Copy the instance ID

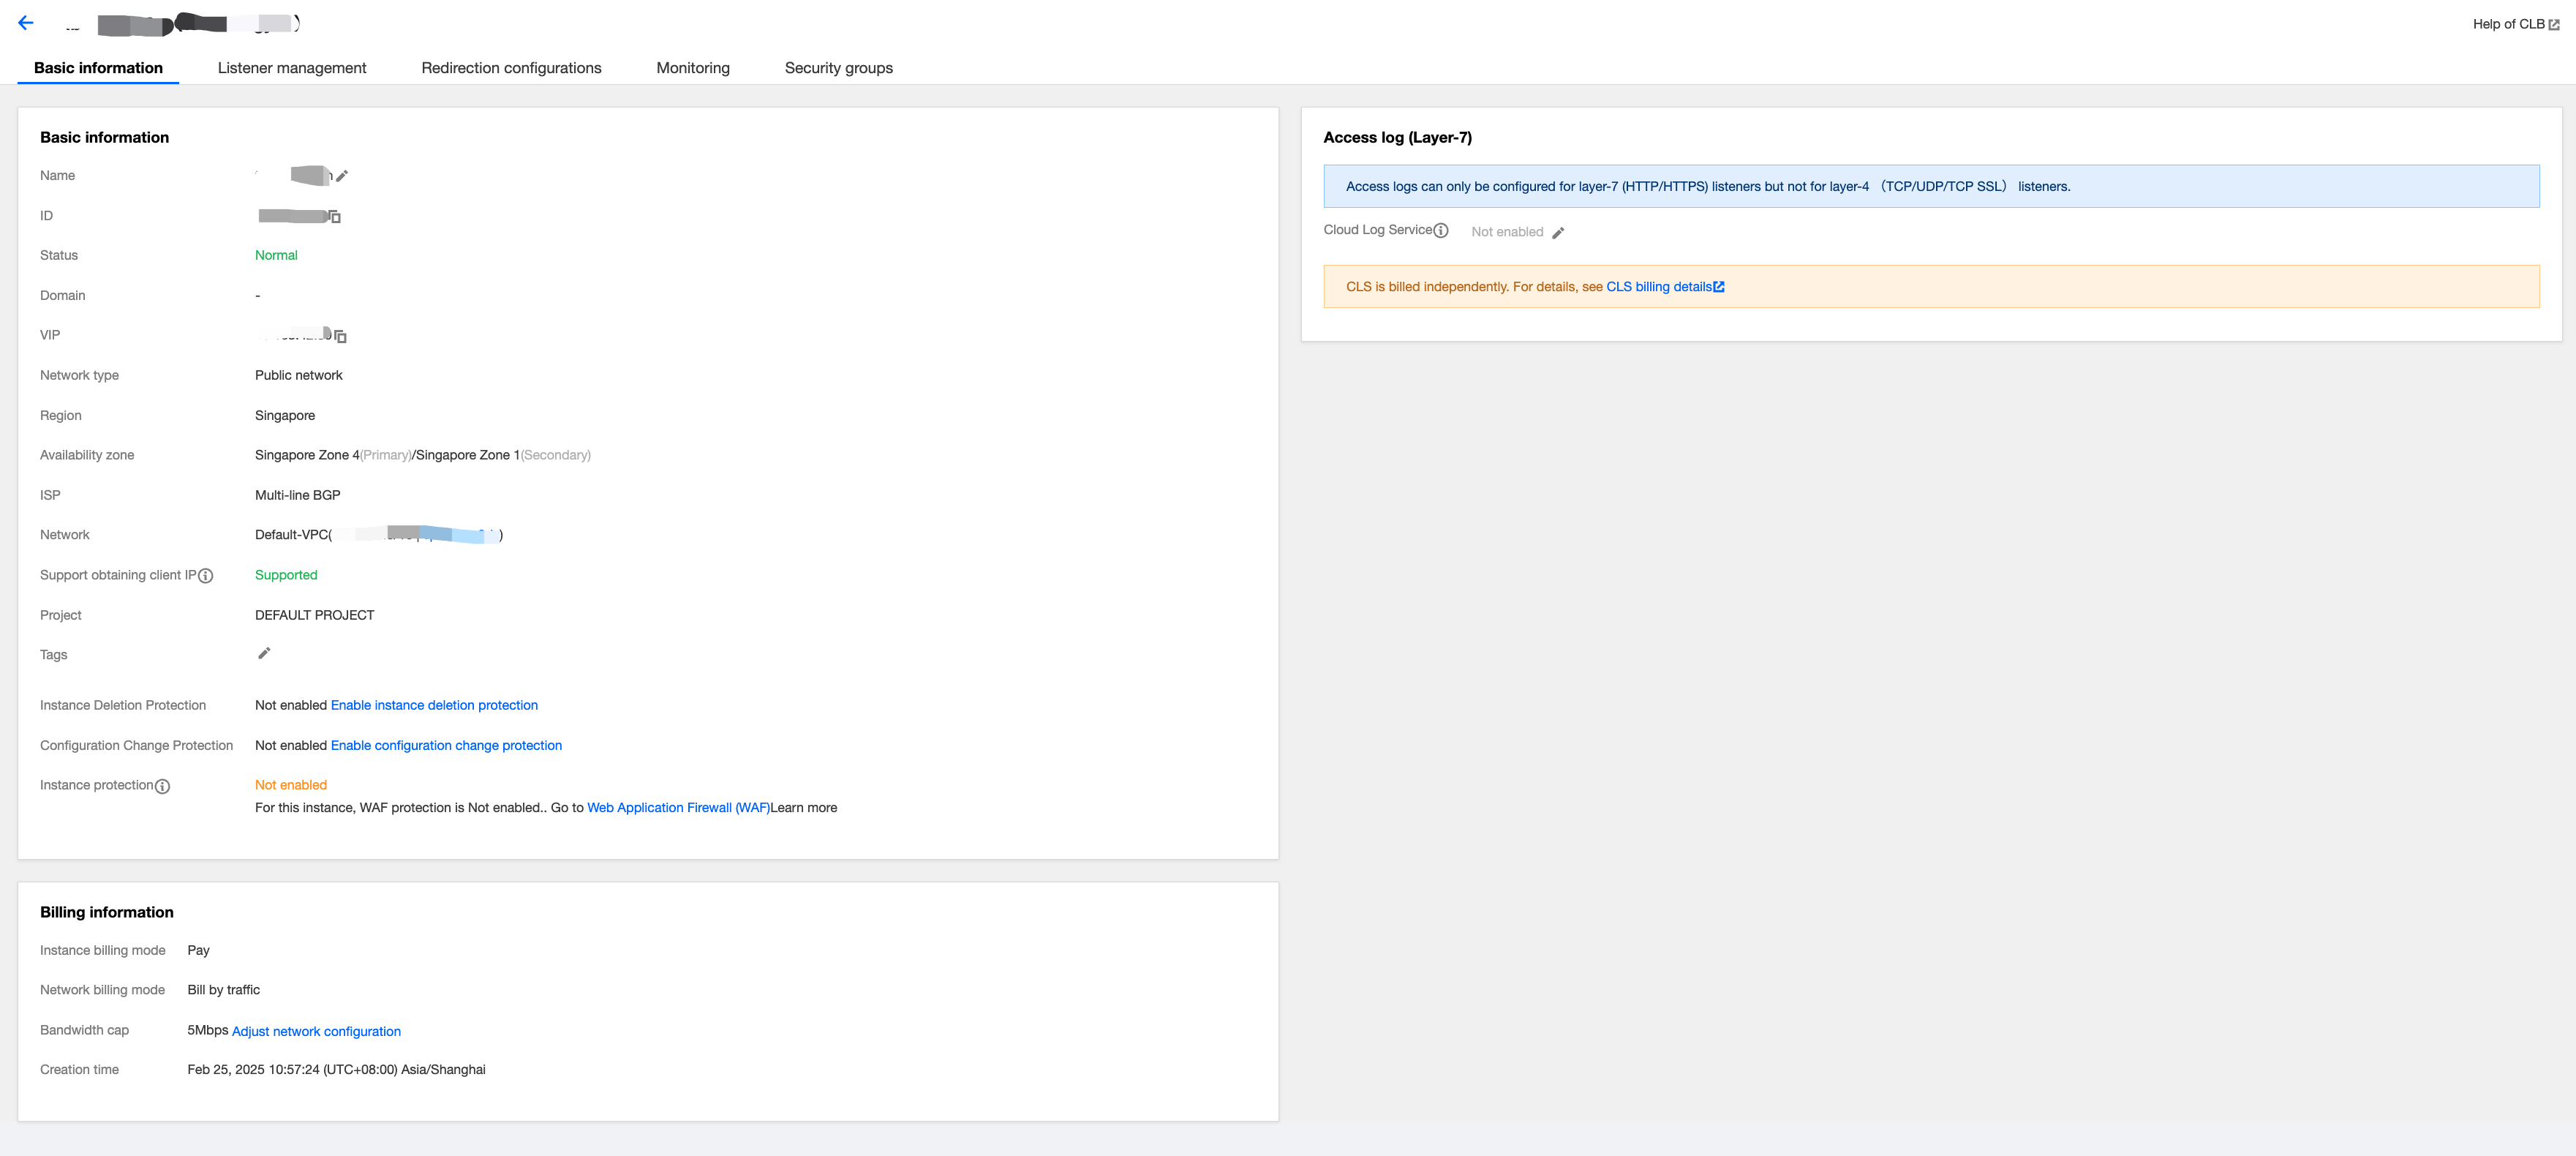point(335,217)
